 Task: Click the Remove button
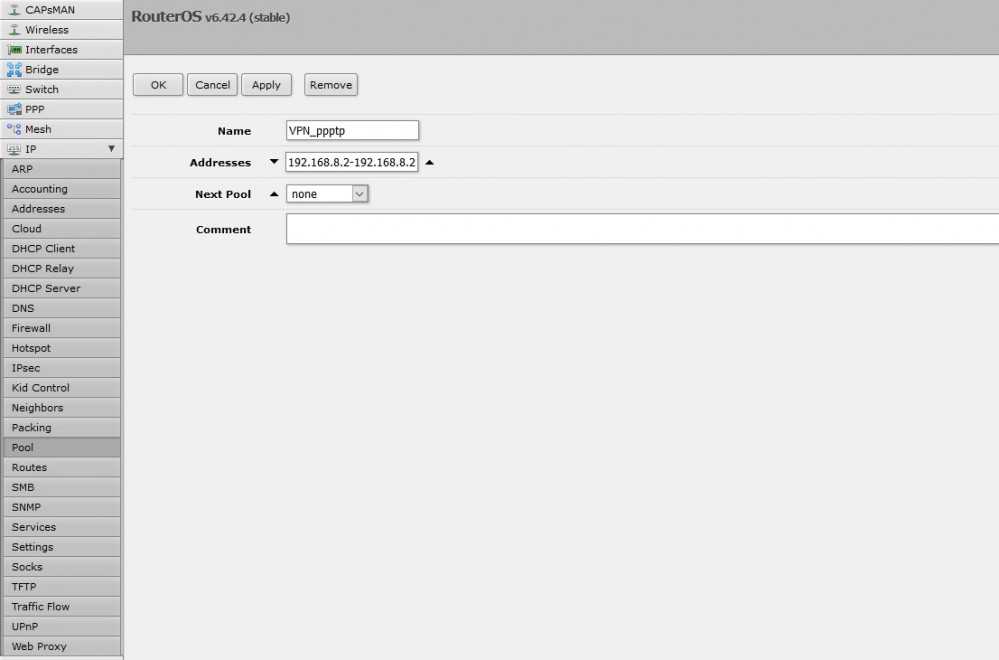point(331,85)
